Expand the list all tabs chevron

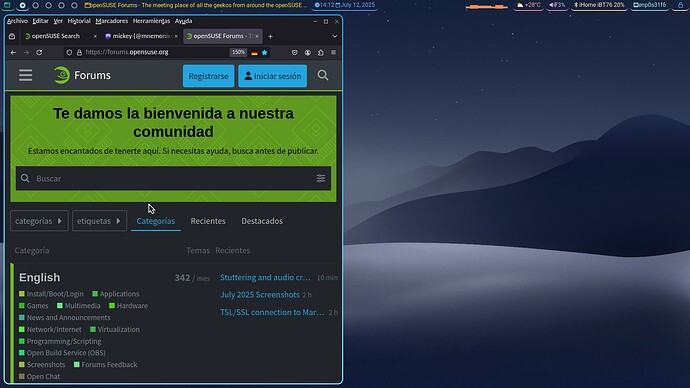334,37
